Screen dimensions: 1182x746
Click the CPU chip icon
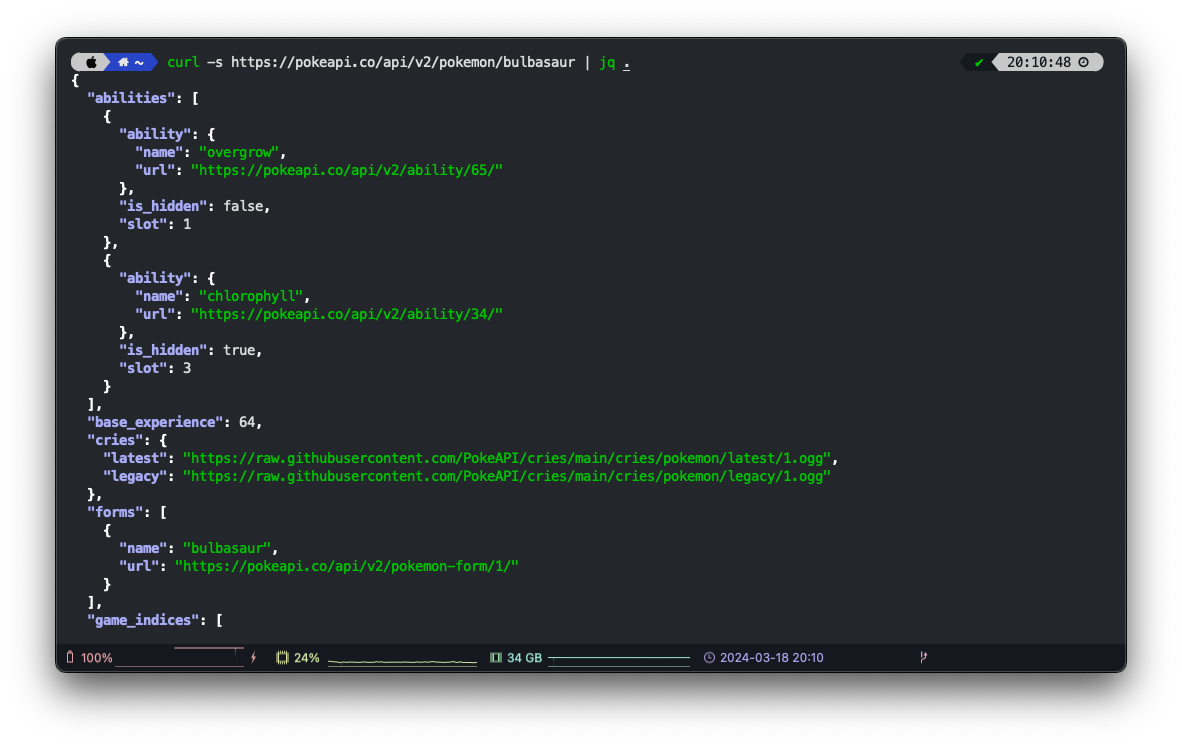pos(282,658)
